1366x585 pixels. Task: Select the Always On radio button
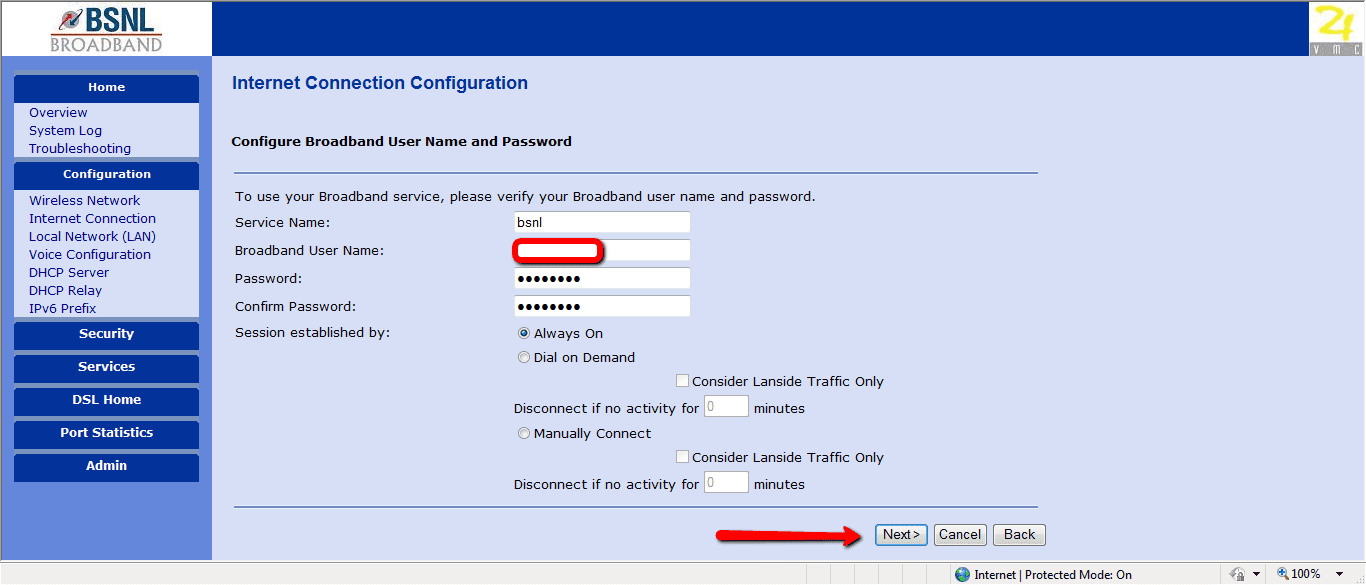(x=524, y=334)
